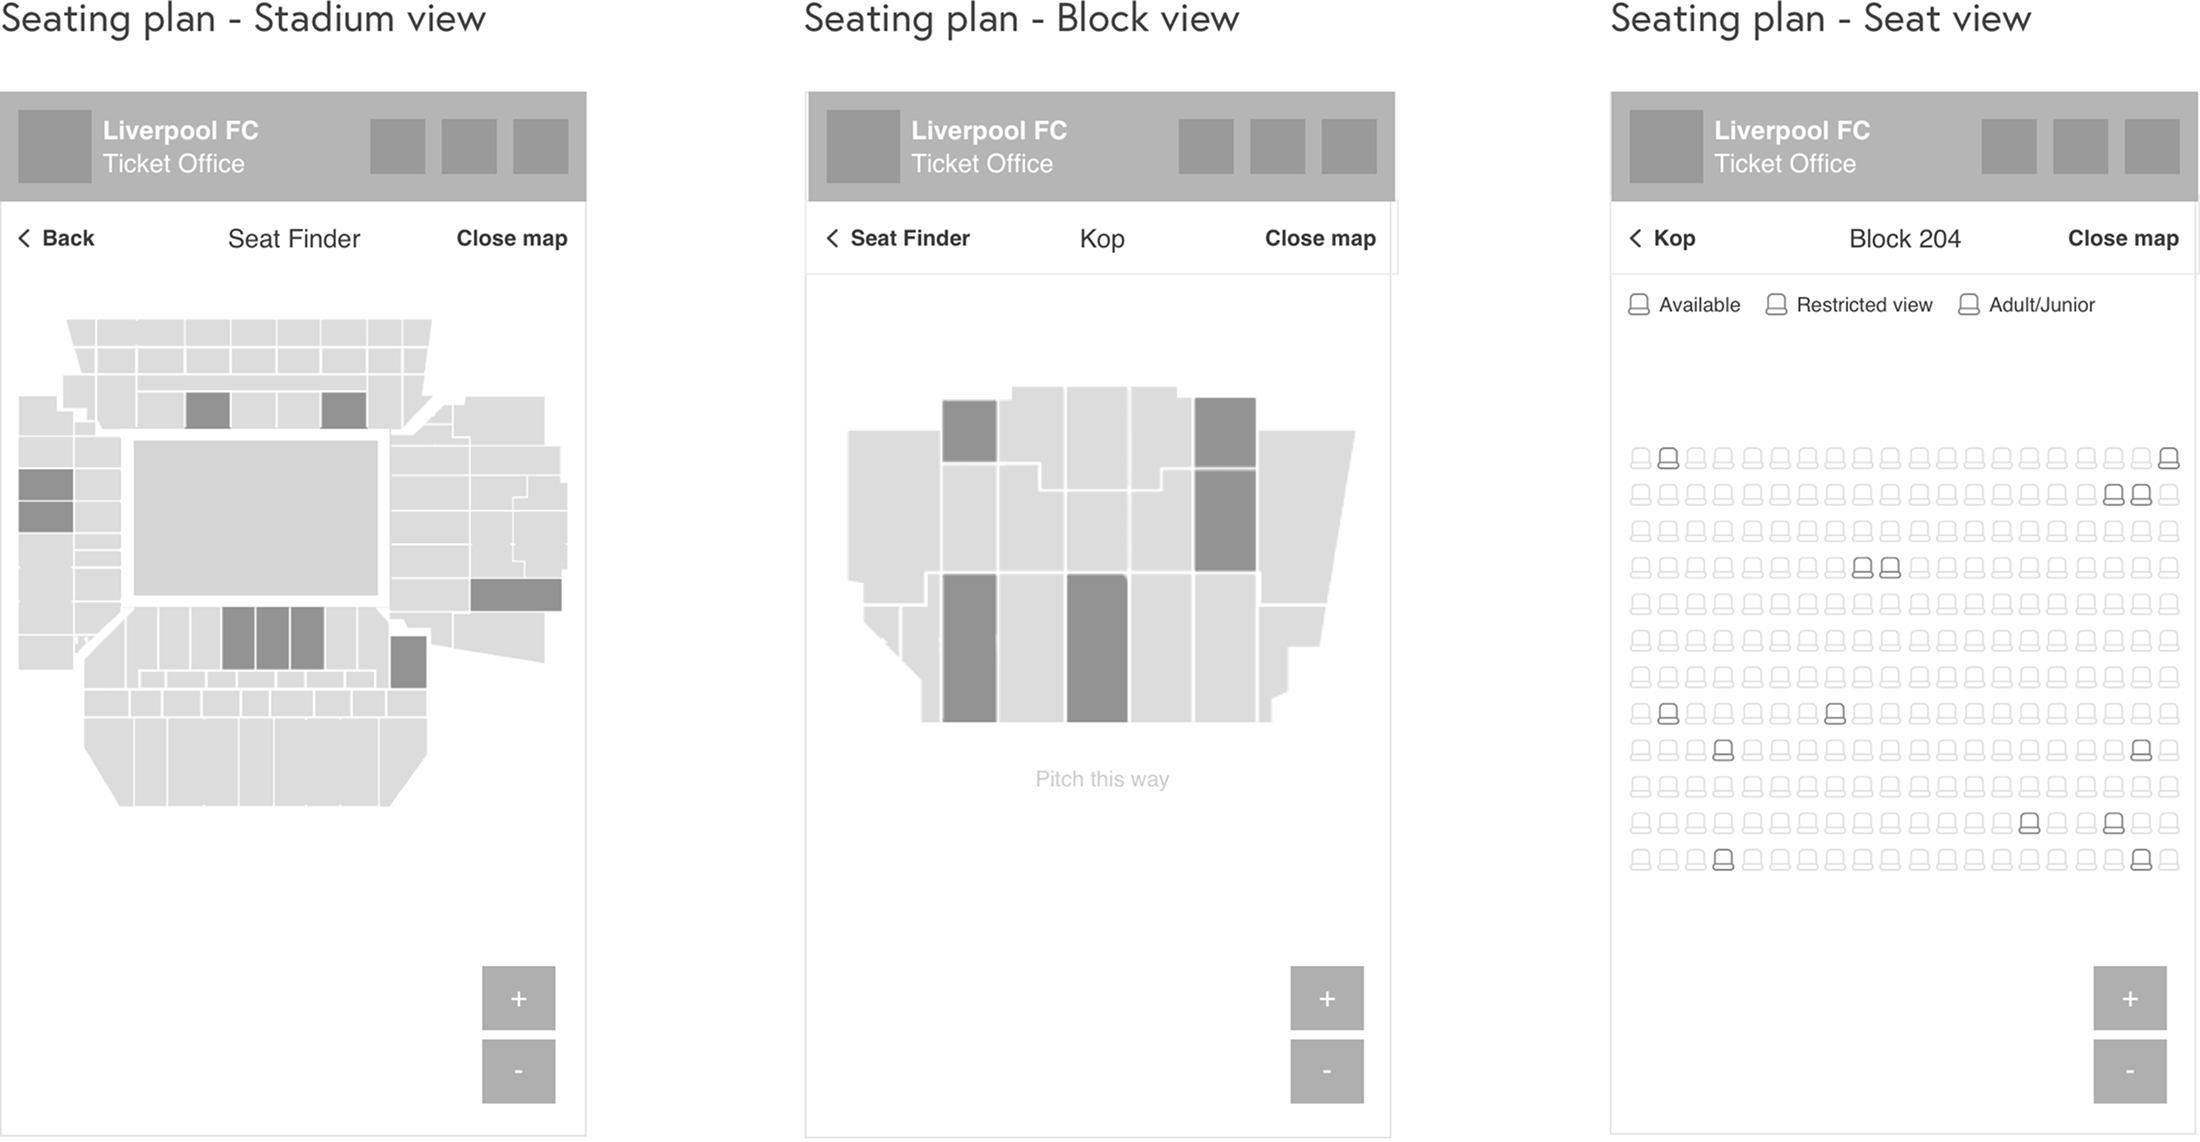The width and height of the screenshot is (2200, 1142).
Task: Click the Adult/Junior legend icon
Action: click(1968, 305)
